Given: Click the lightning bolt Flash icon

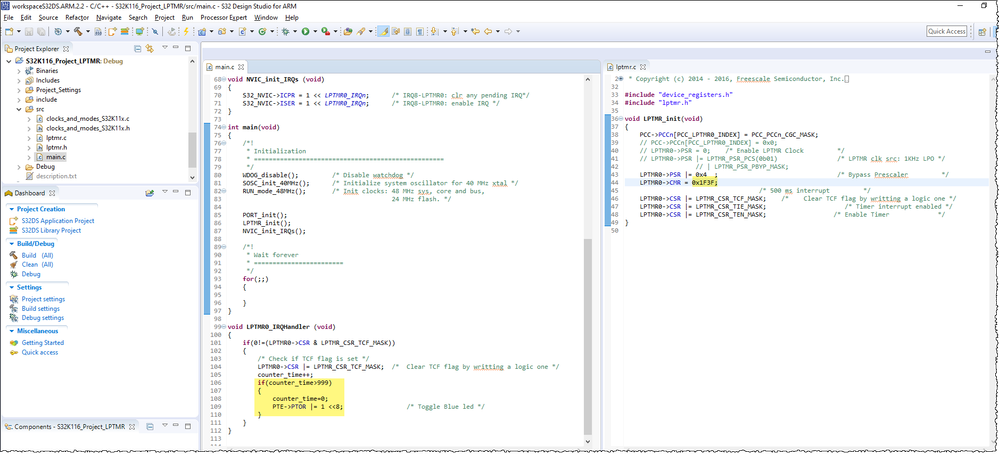Looking at the screenshot, I should tap(186, 31).
